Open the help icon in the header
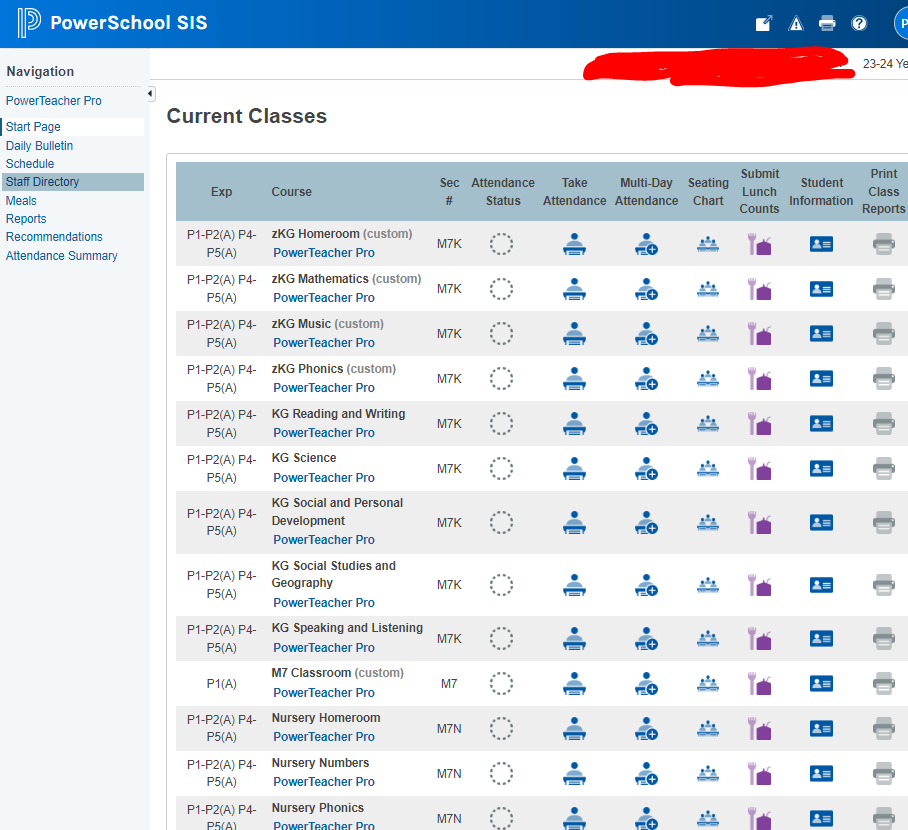The image size is (908, 830). (x=859, y=22)
